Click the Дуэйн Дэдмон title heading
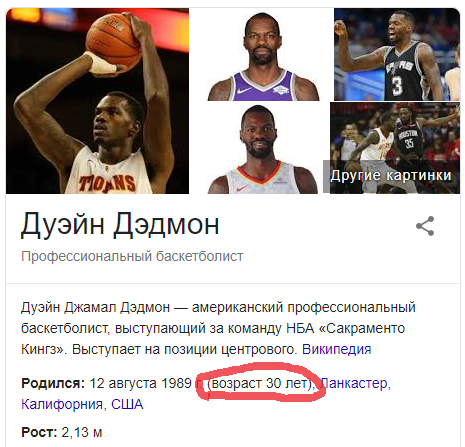 pyautogui.click(x=120, y=224)
